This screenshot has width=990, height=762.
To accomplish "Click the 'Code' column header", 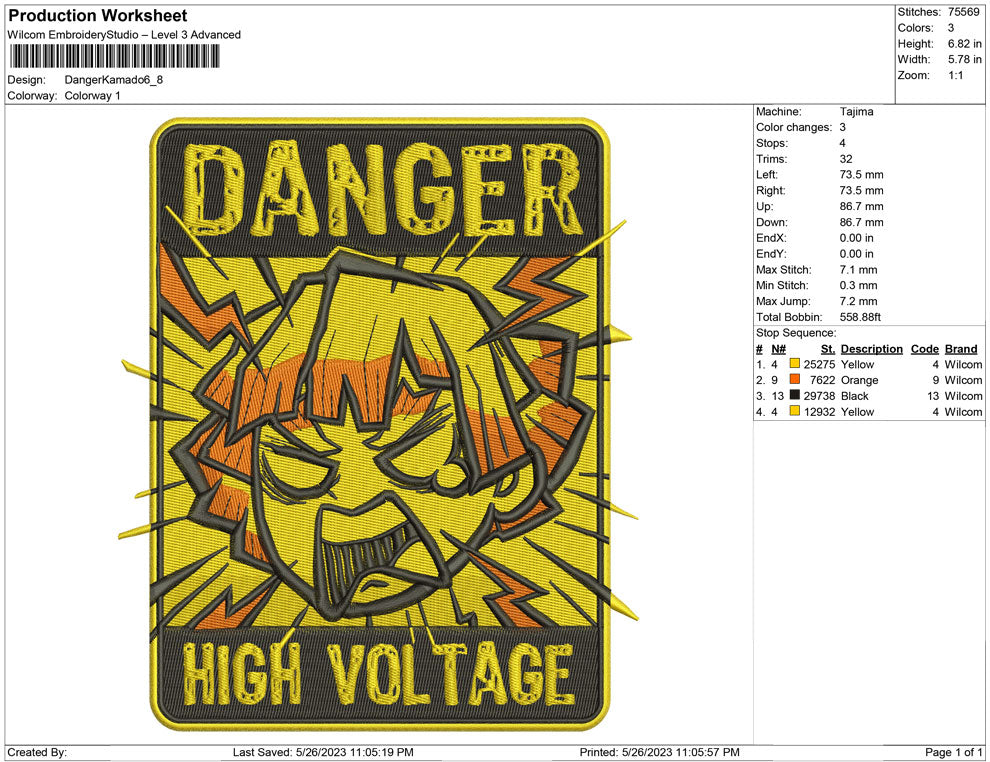I will click(924, 348).
